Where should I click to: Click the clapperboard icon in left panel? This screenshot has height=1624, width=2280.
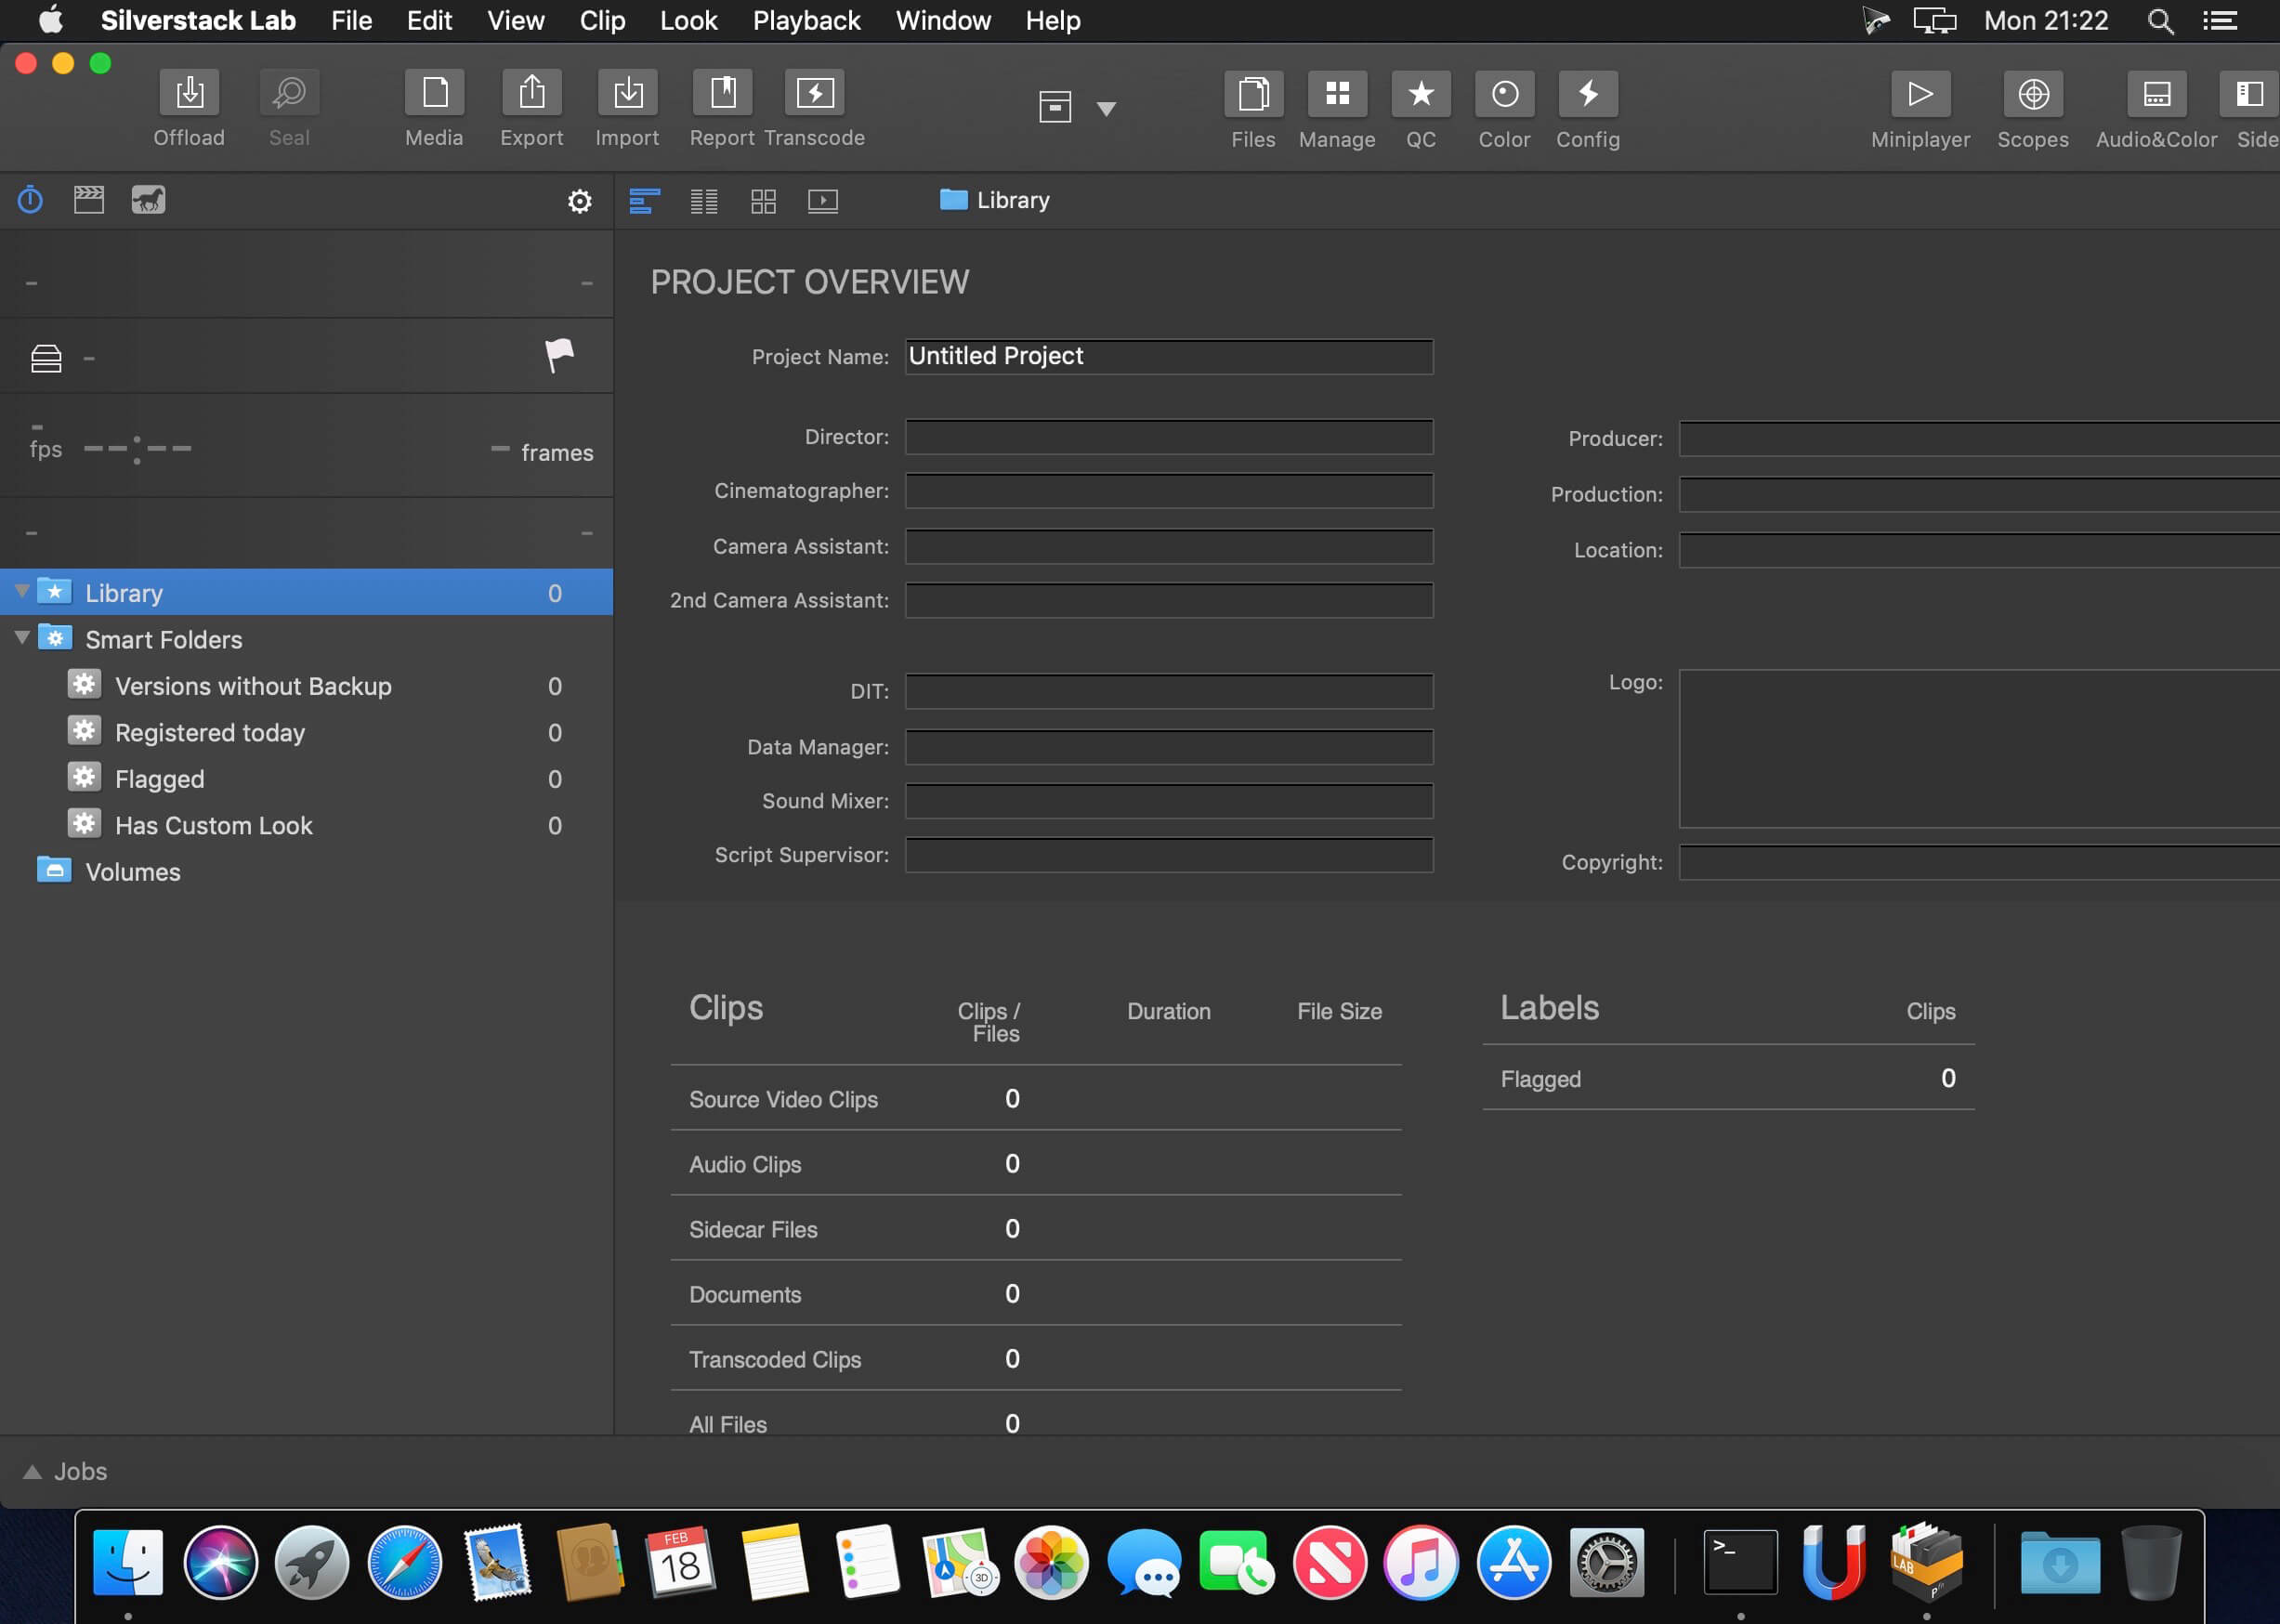click(x=89, y=200)
